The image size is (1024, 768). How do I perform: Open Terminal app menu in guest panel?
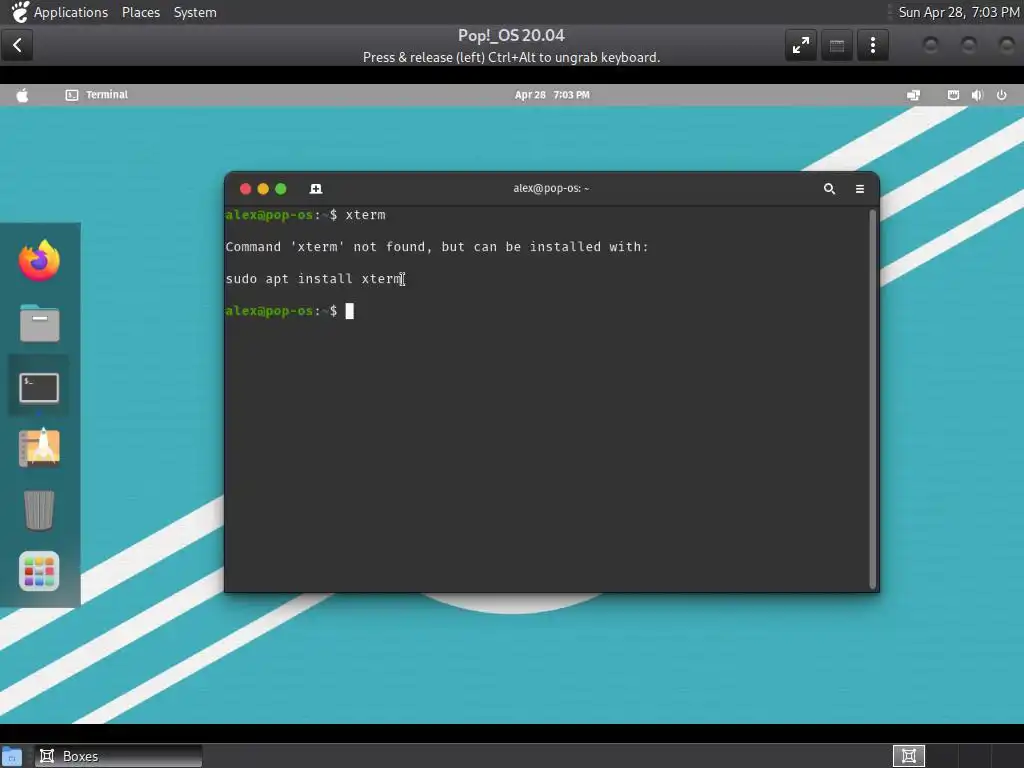(97, 95)
